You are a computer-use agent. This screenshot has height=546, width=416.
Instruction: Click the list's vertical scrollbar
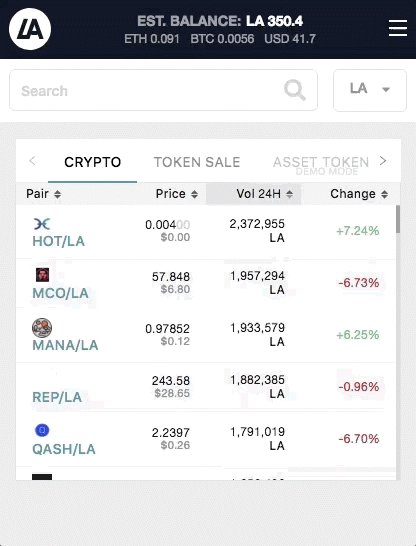[x=398, y=219]
